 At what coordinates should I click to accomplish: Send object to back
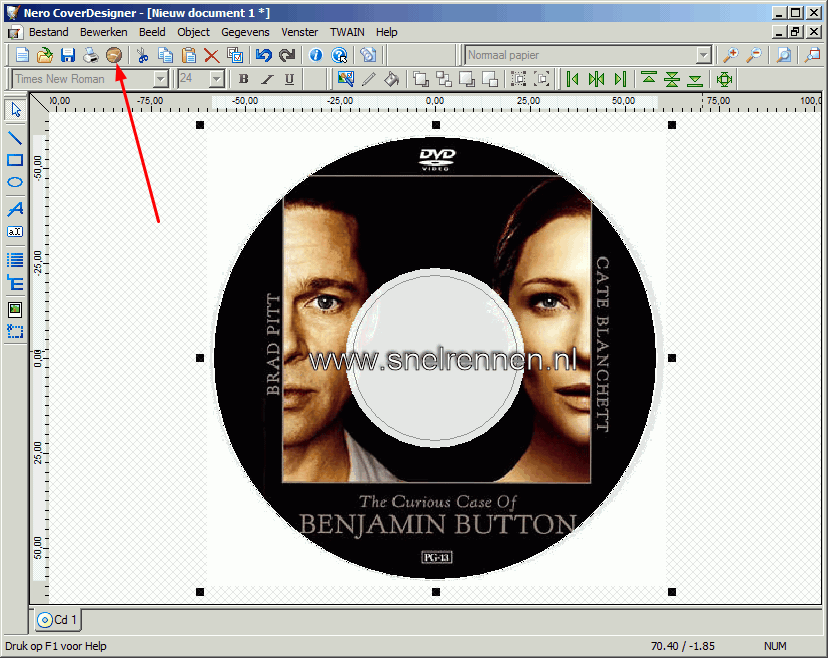point(467,79)
